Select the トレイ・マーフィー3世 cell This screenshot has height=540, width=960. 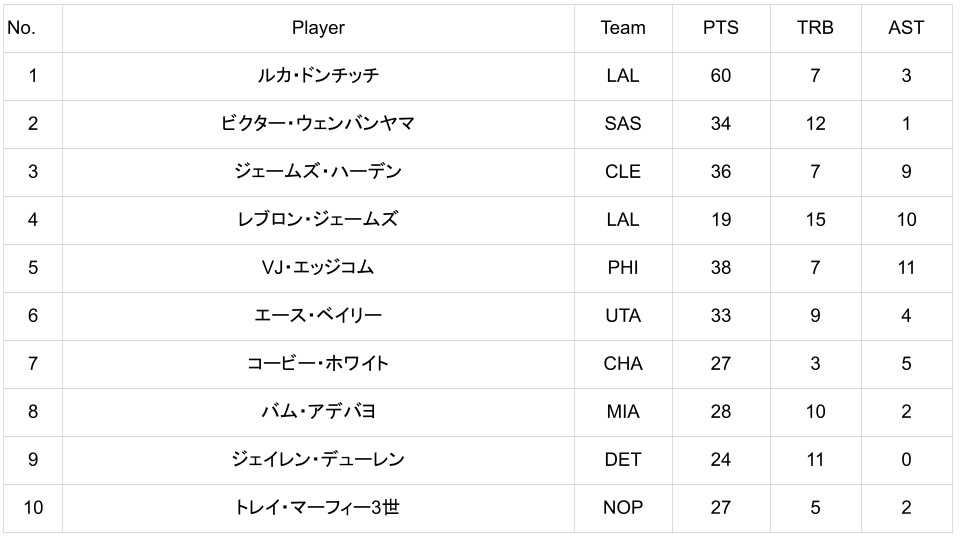[x=318, y=508]
